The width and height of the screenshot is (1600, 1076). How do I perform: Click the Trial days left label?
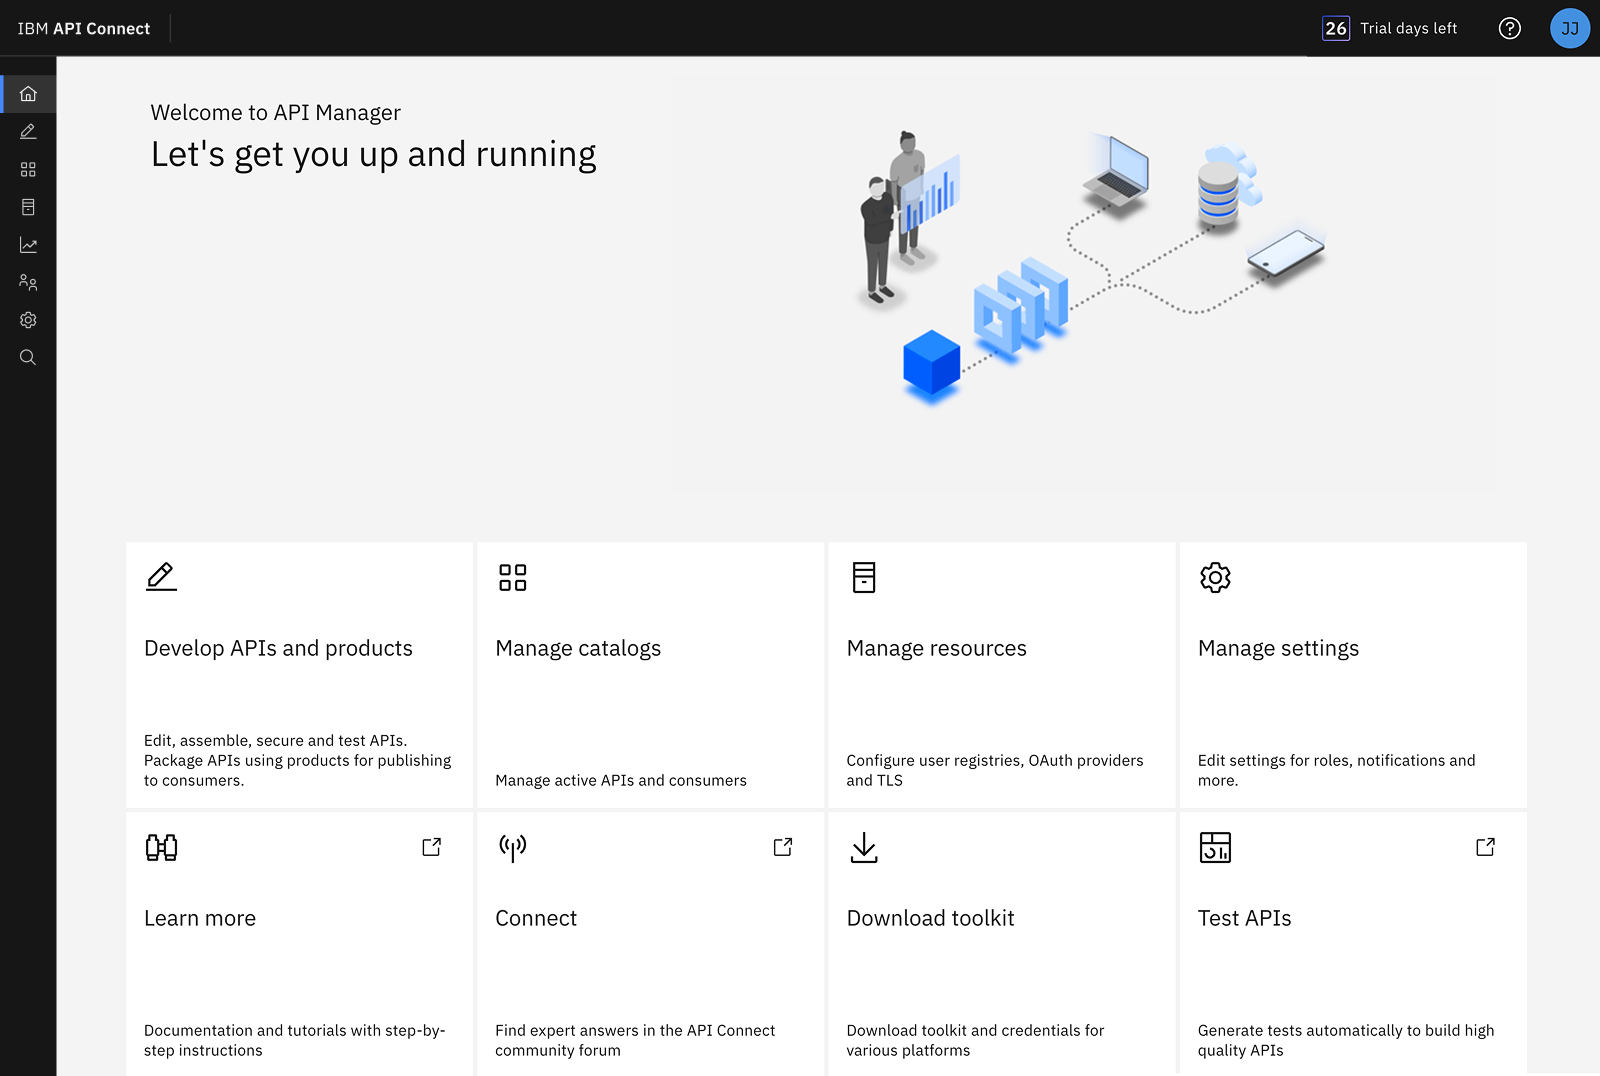[x=1409, y=28]
